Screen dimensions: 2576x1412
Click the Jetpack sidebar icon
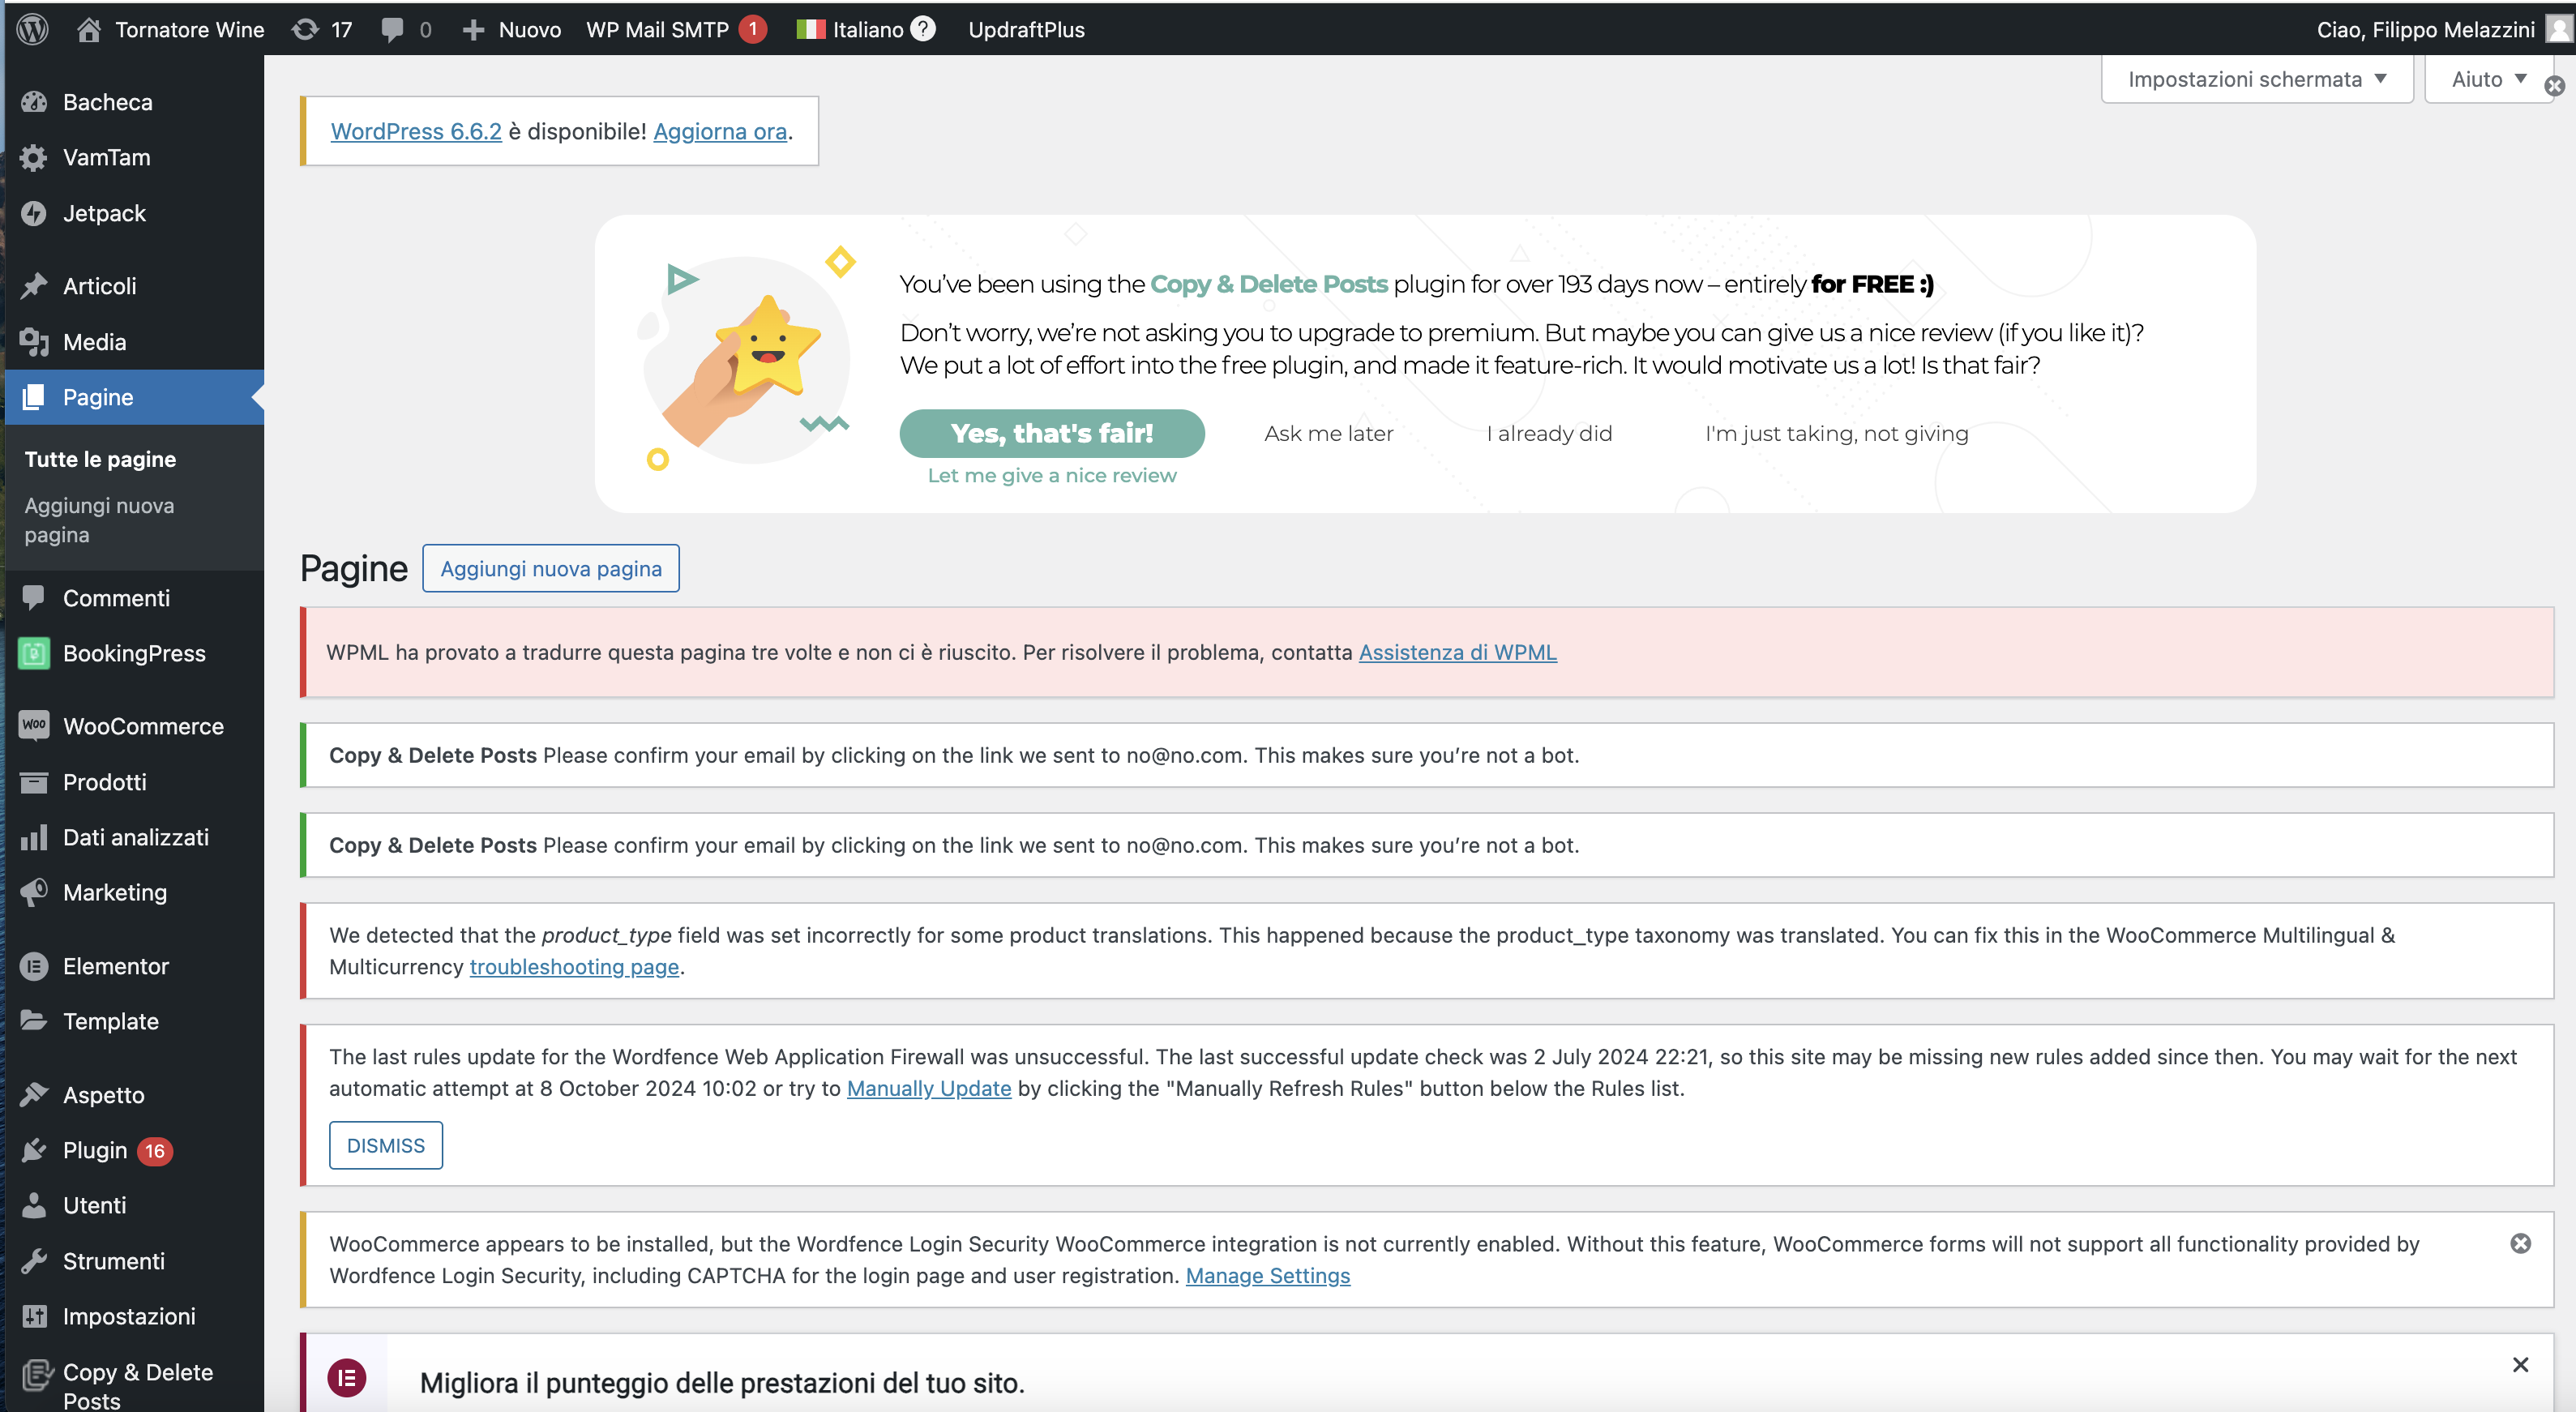pos(34,213)
